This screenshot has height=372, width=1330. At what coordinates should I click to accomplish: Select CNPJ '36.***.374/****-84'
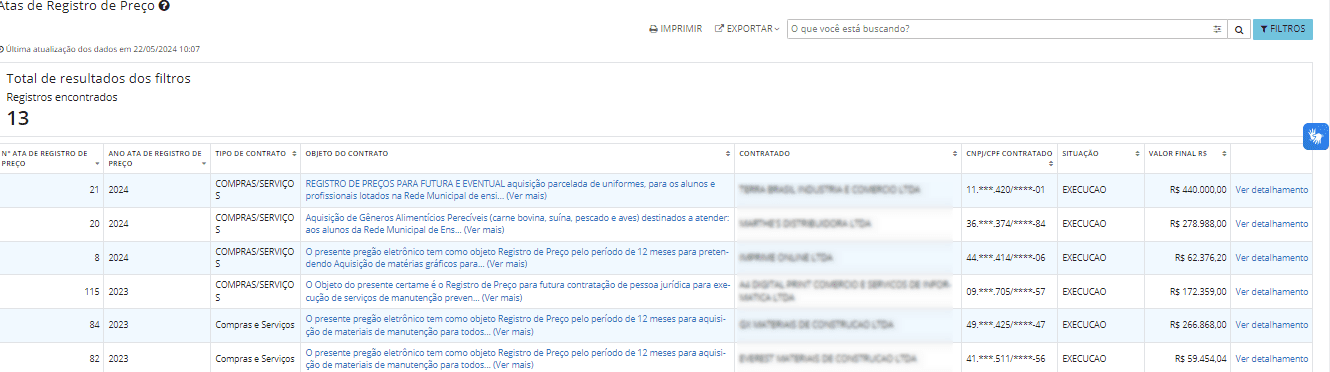click(1005, 223)
